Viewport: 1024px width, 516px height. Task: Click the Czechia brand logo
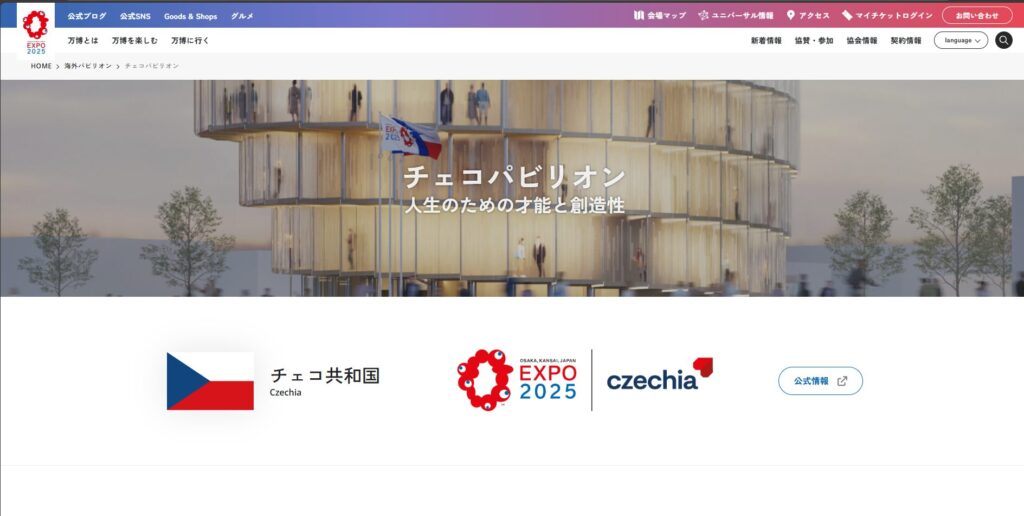(660, 376)
